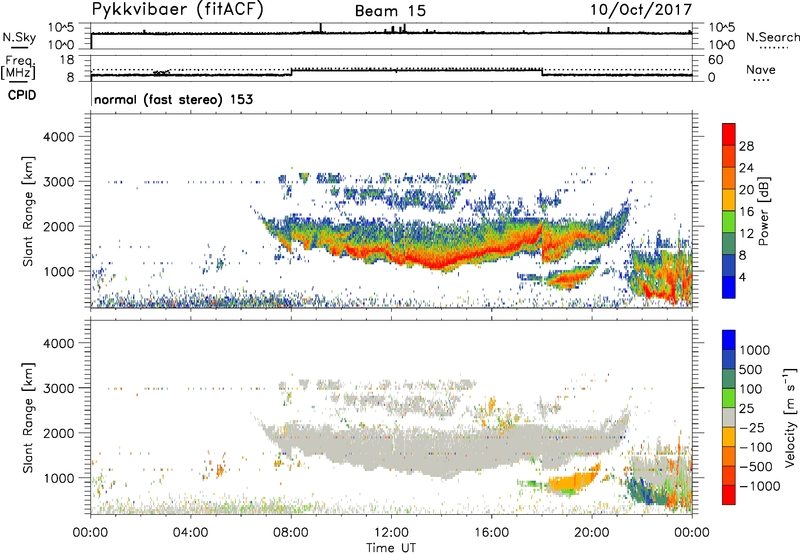Click the -25 label on the velocity colorbar
This screenshot has width=800, height=554.
click(x=752, y=427)
